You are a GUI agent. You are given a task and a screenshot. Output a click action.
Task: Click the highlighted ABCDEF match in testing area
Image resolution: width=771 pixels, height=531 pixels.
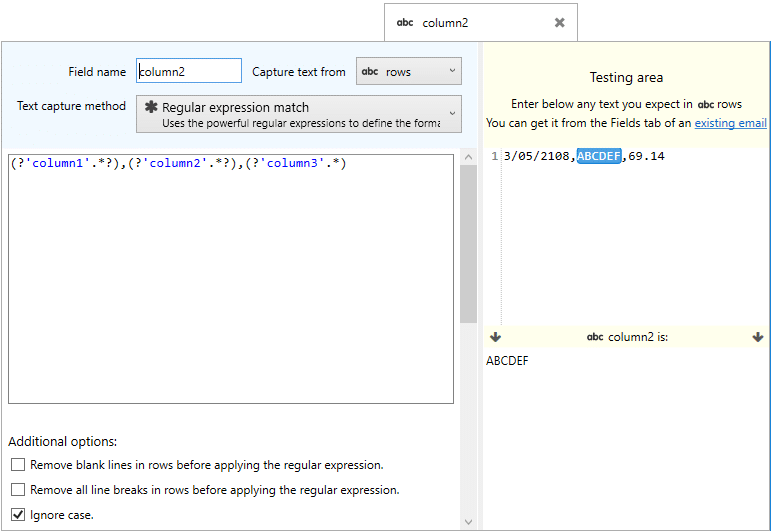coord(598,156)
